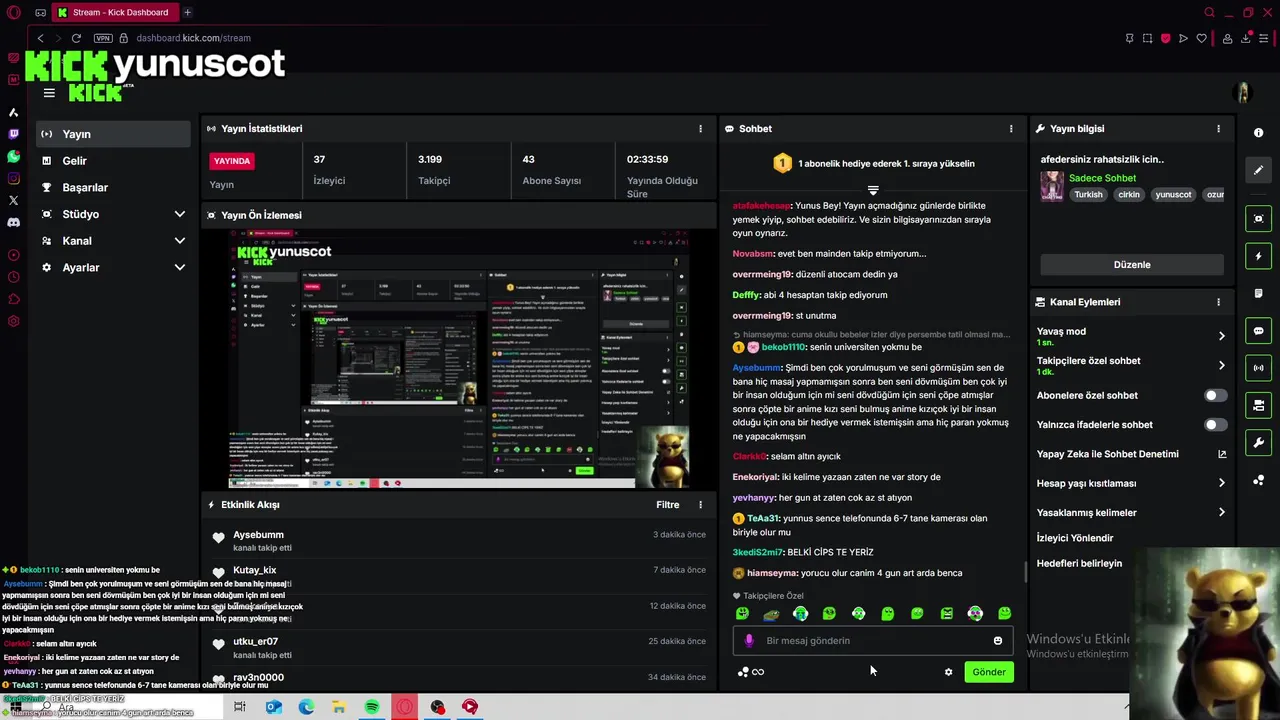Viewport: 1280px width, 720px height.
Task: Open Takipçilere özel sohbet settings chevron
Action: tap(1221, 365)
